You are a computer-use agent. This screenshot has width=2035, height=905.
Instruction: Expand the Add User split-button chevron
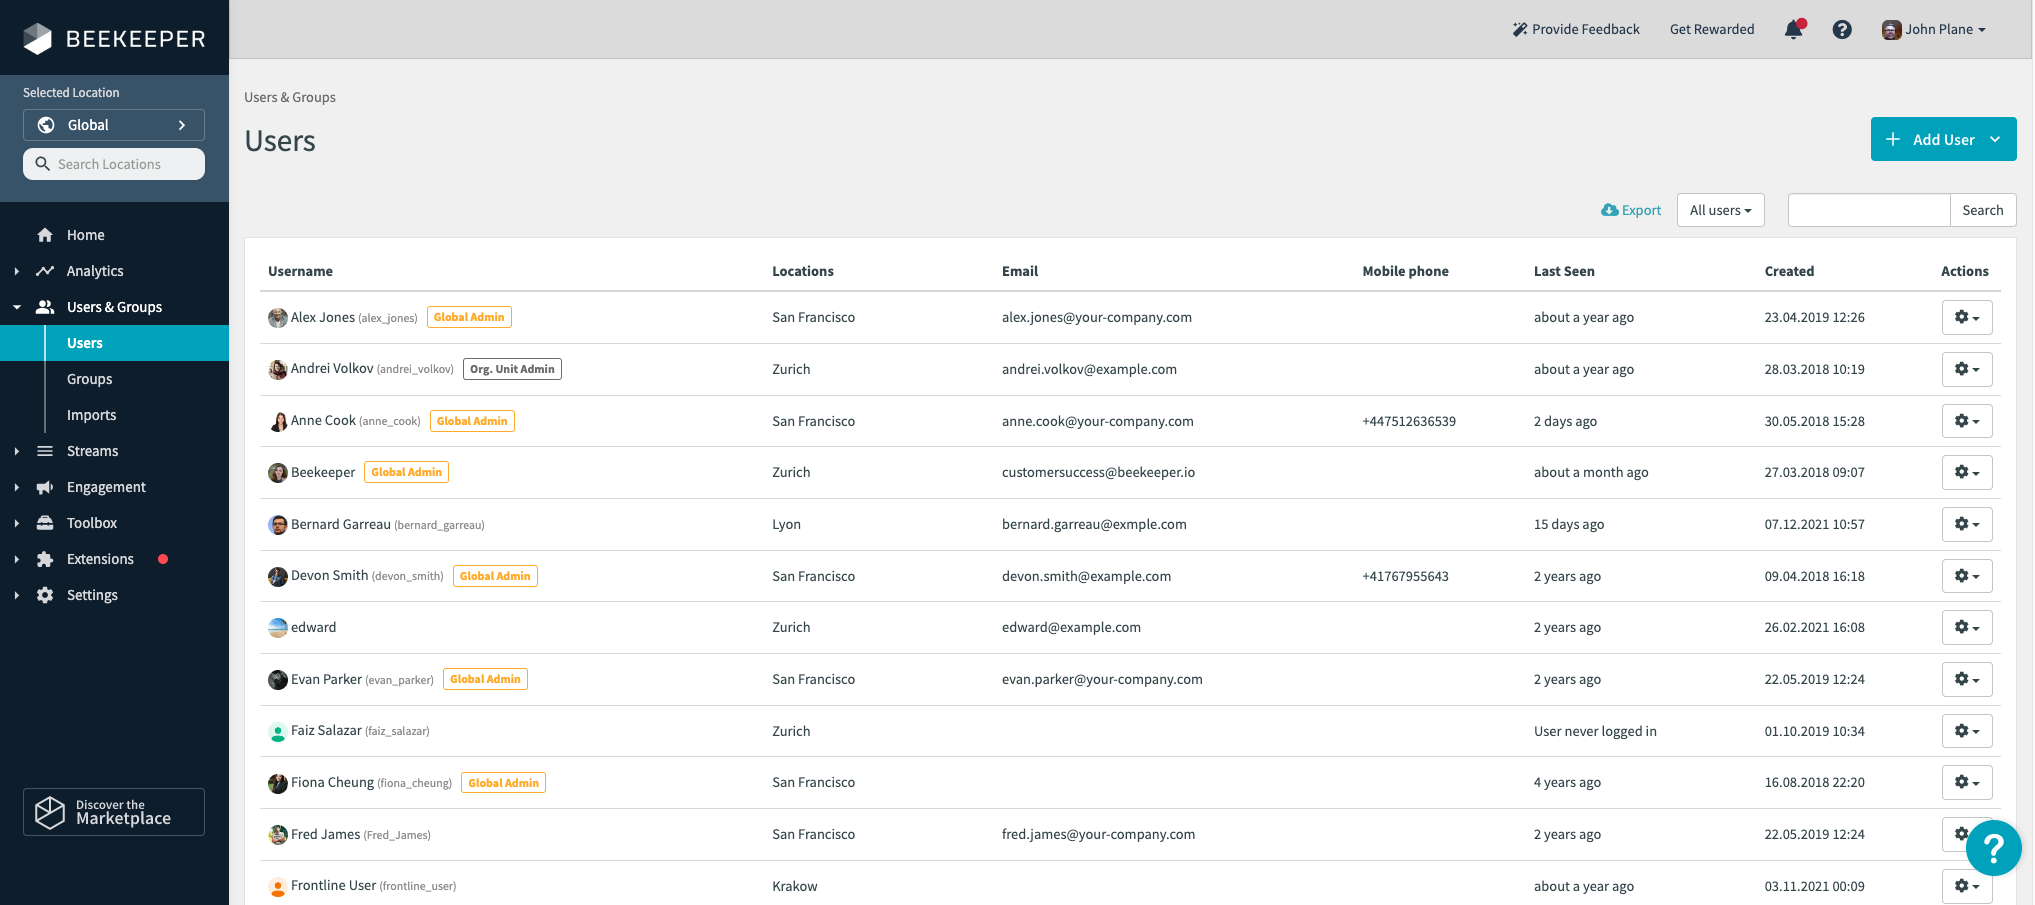coord(1995,139)
